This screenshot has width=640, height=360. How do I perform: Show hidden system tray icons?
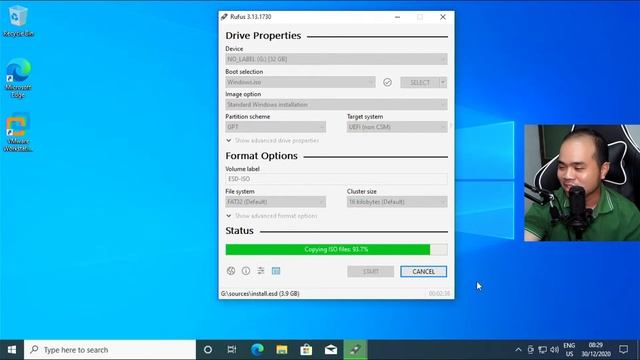point(518,350)
